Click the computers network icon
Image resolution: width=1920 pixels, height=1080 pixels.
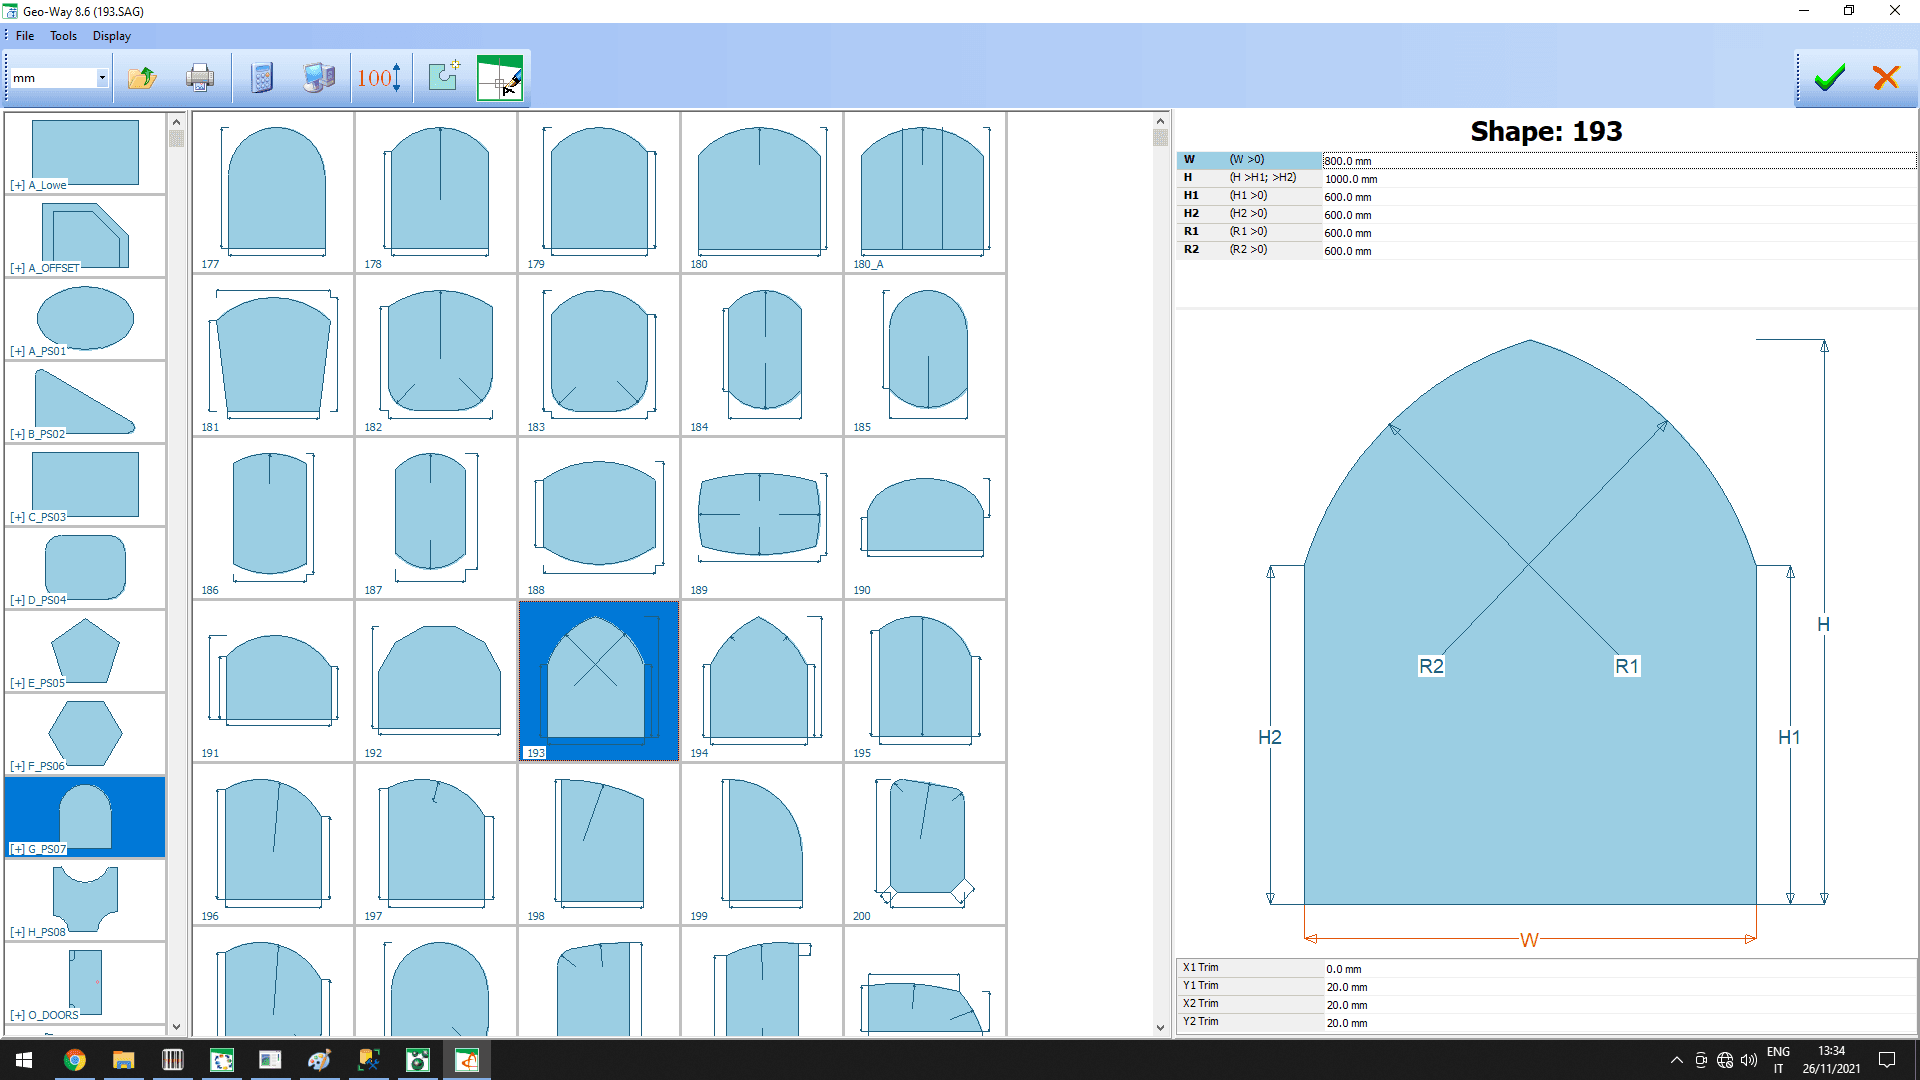pyautogui.click(x=319, y=78)
